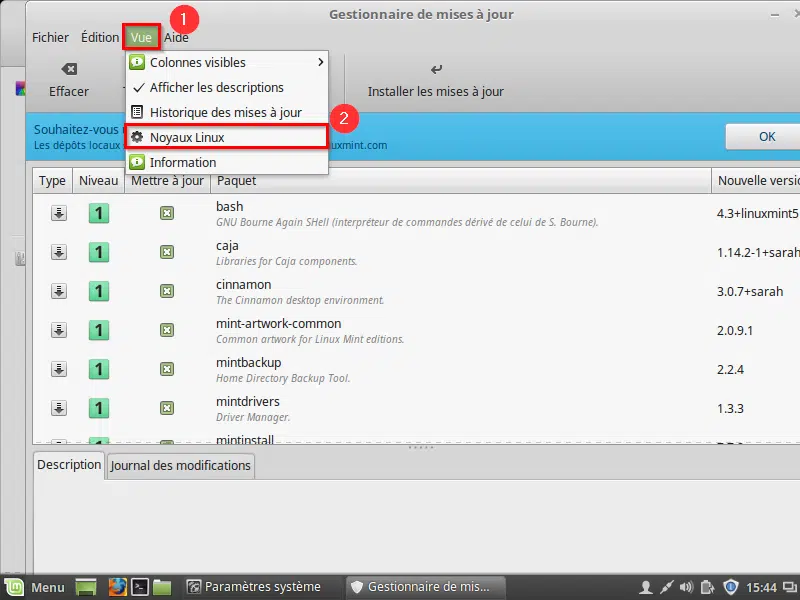
Task: Click the user tray icon
Action: pos(645,587)
